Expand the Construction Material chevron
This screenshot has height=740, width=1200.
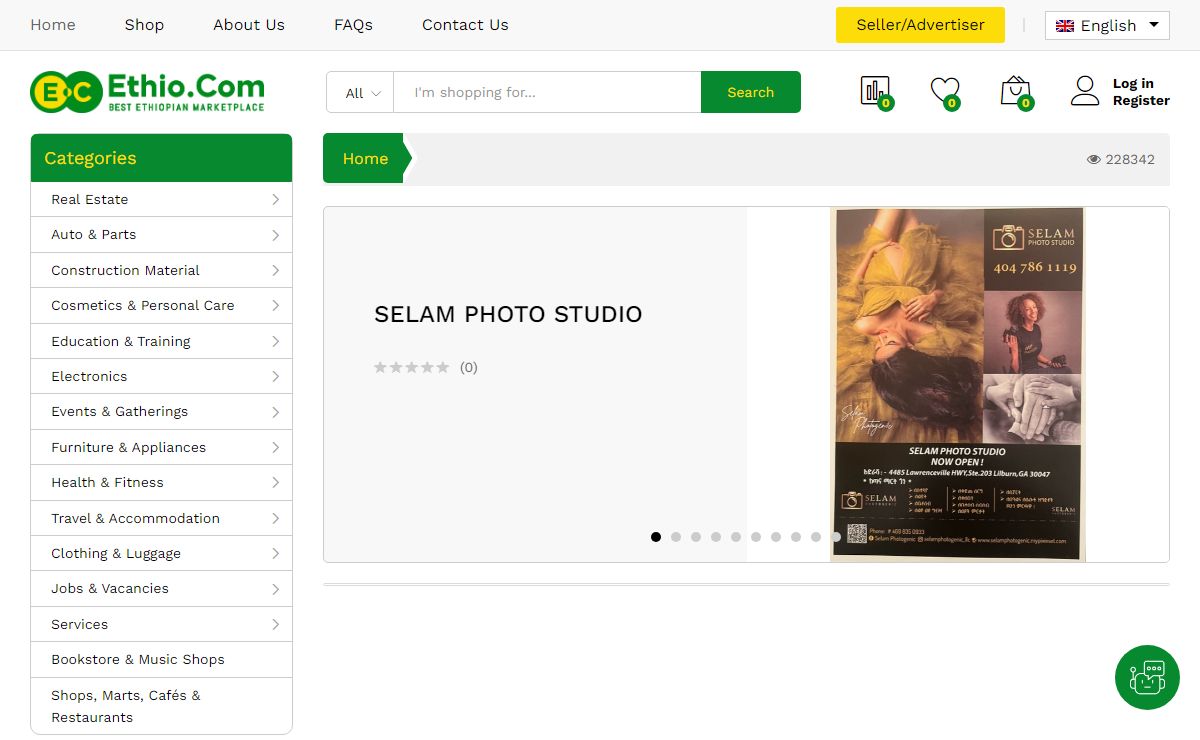point(275,270)
